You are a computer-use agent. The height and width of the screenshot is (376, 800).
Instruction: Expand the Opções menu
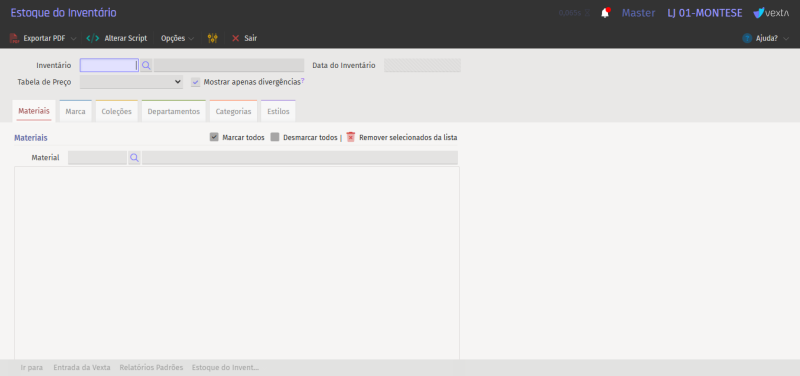tap(177, 38)
